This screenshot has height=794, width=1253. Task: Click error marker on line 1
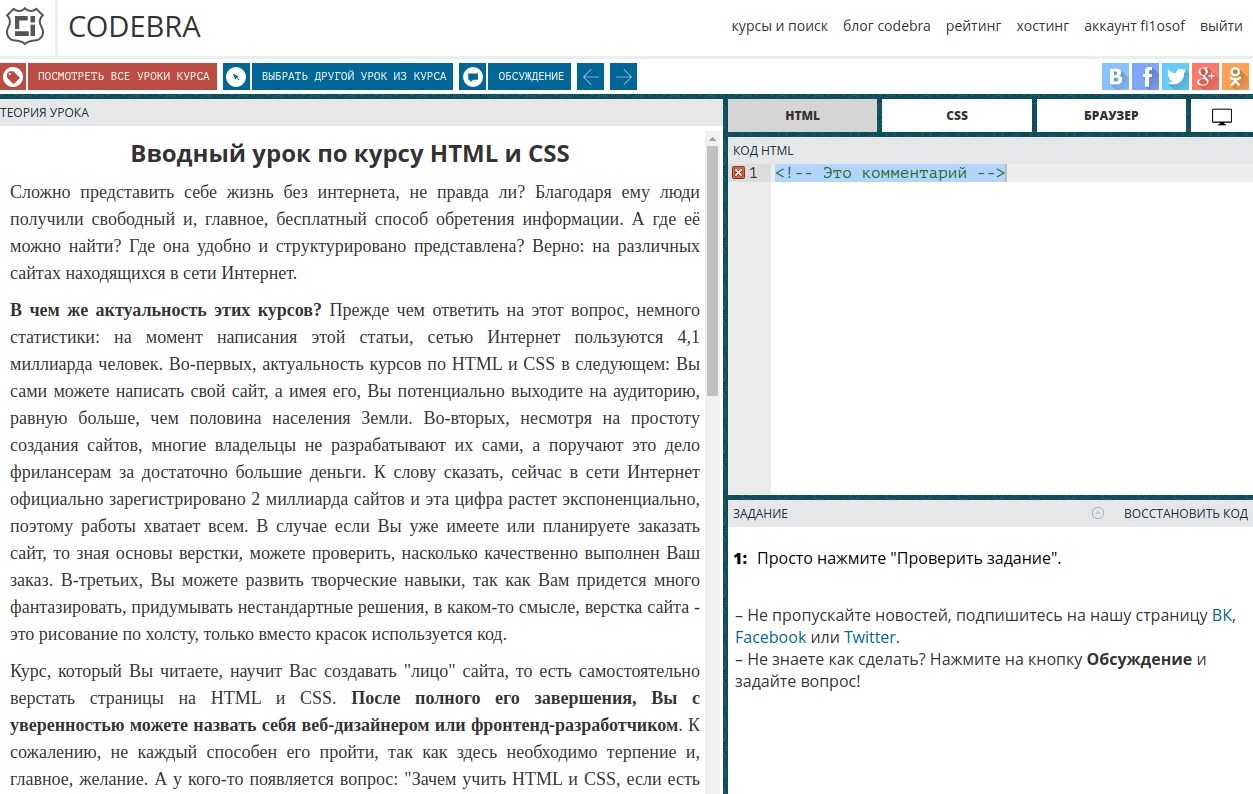[x=738, y=173]
